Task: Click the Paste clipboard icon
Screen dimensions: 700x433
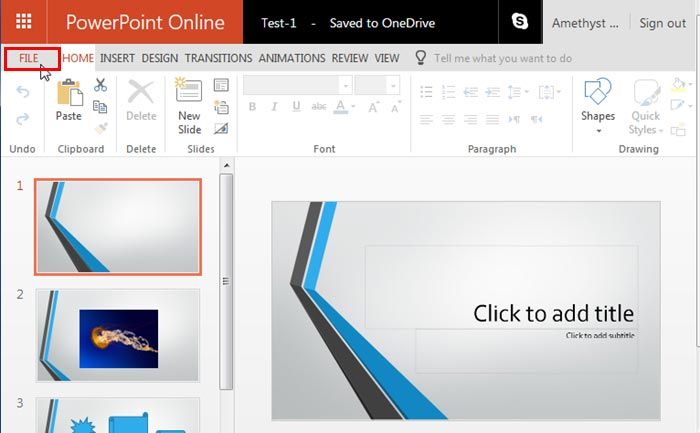Action: pos(70,92)
